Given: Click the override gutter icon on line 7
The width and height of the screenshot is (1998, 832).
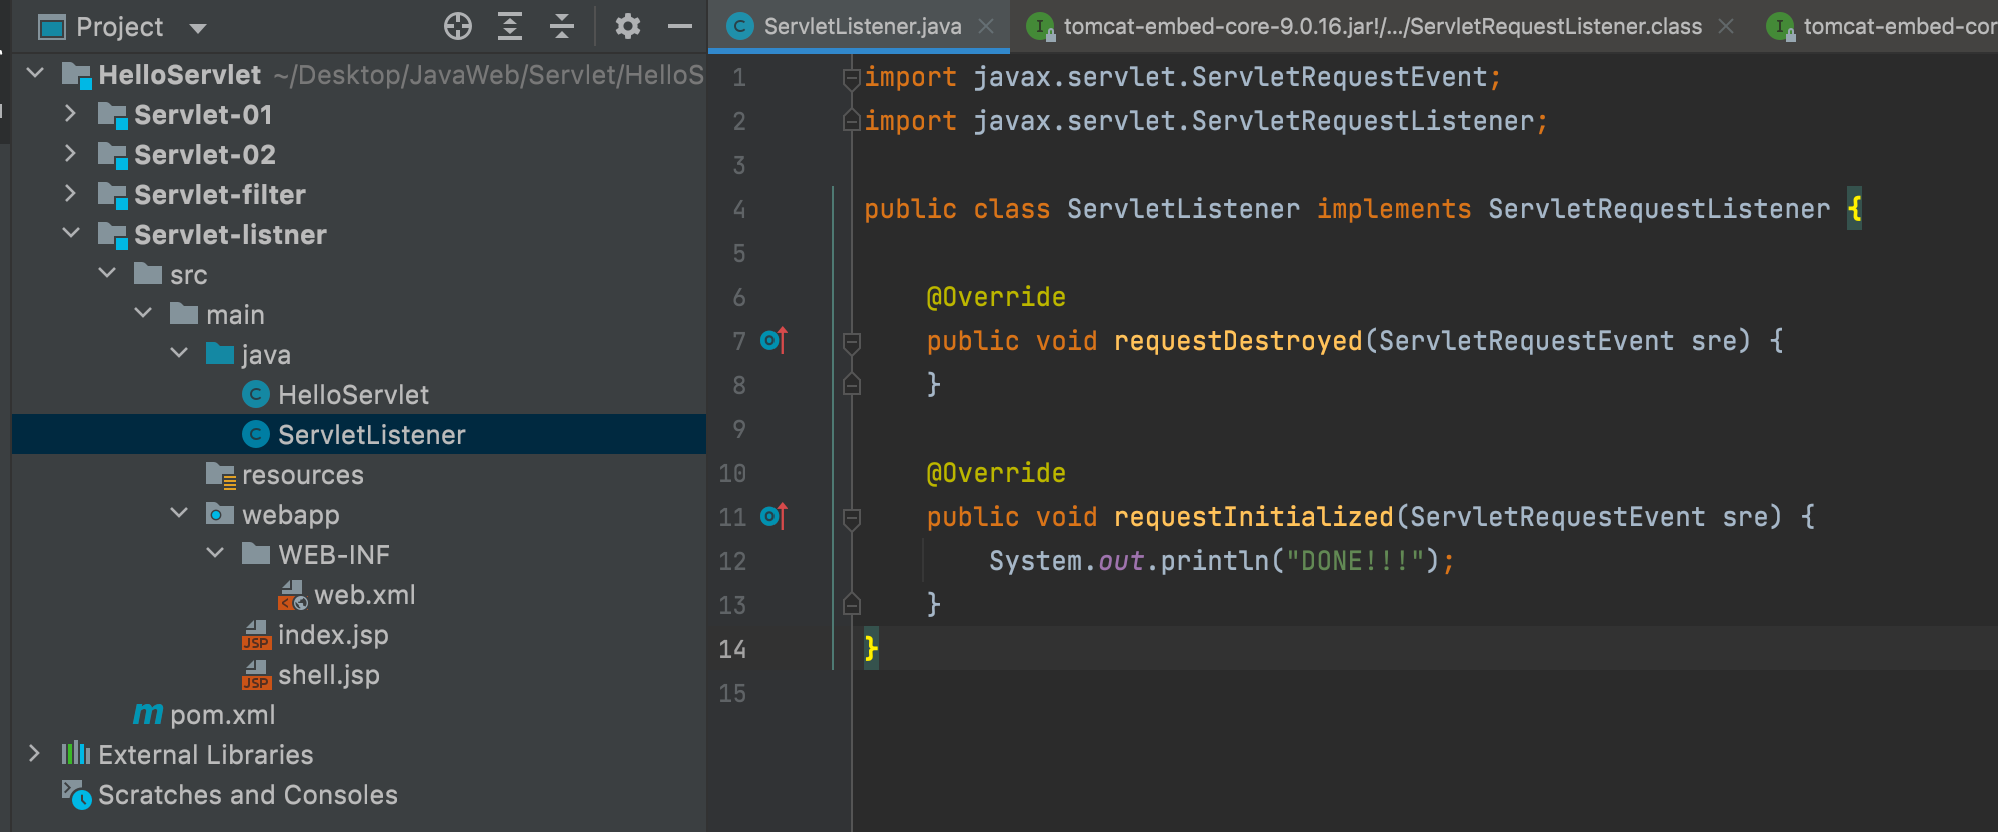Looking at the screenshot, I should [x=773, y=341].
